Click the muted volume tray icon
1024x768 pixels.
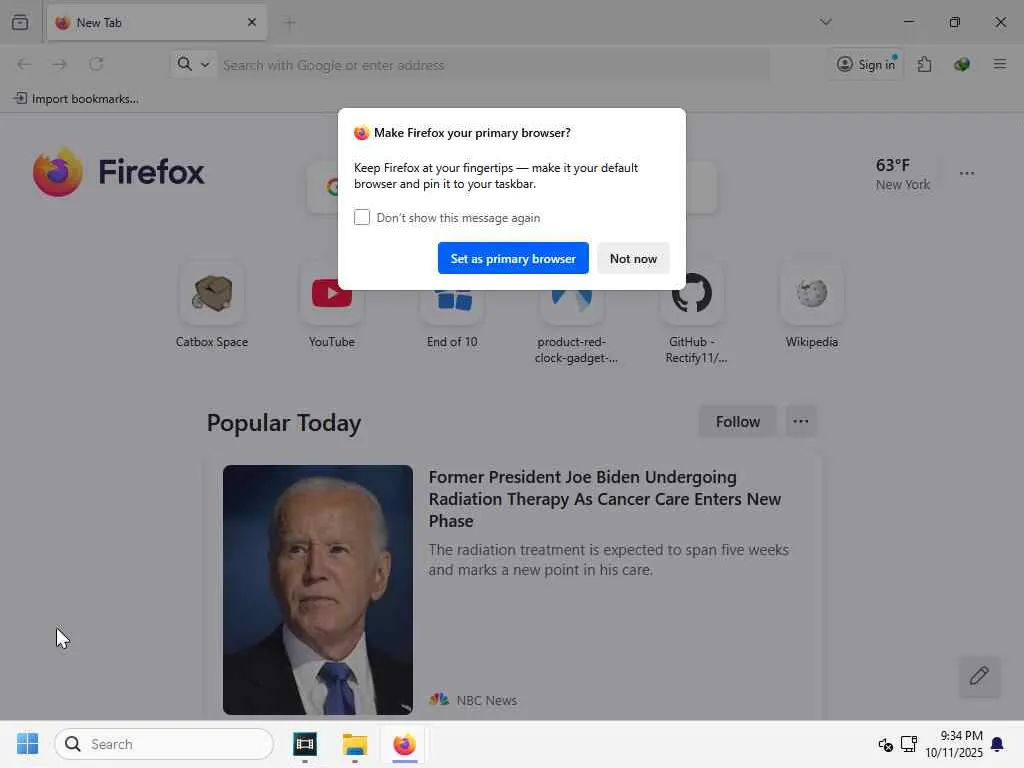click(885, 744)
